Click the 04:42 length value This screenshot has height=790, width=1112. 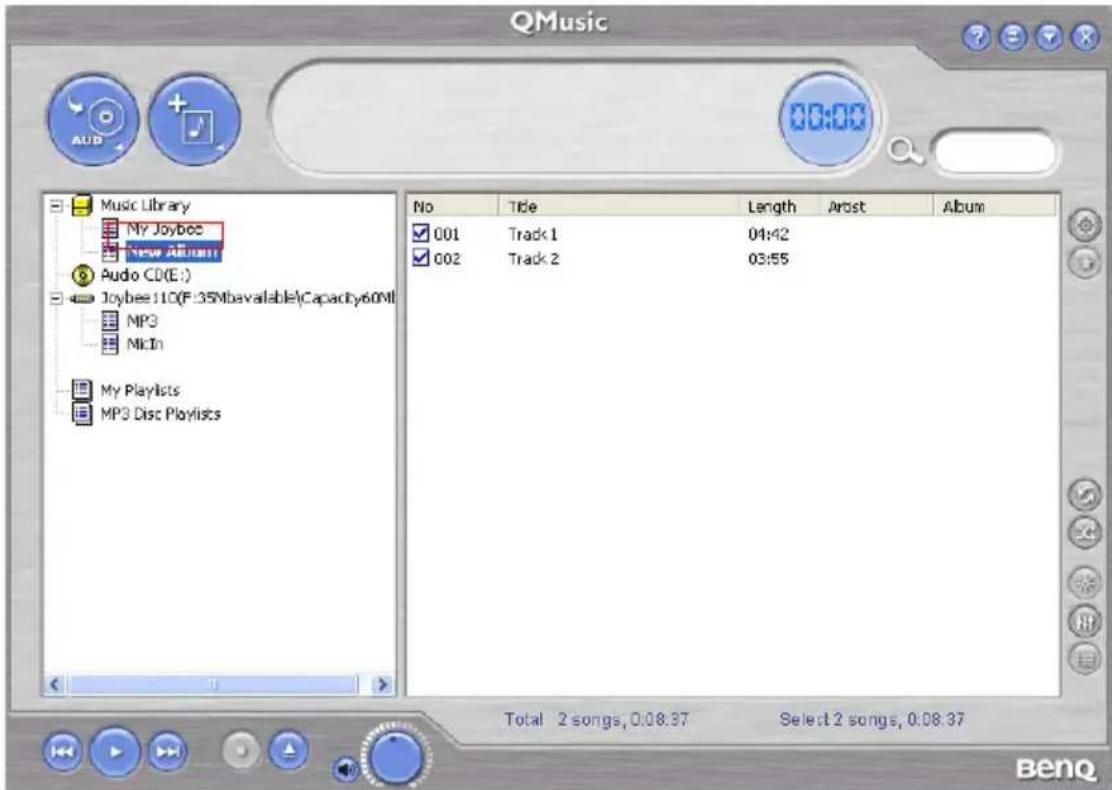[x=768, y=234]
